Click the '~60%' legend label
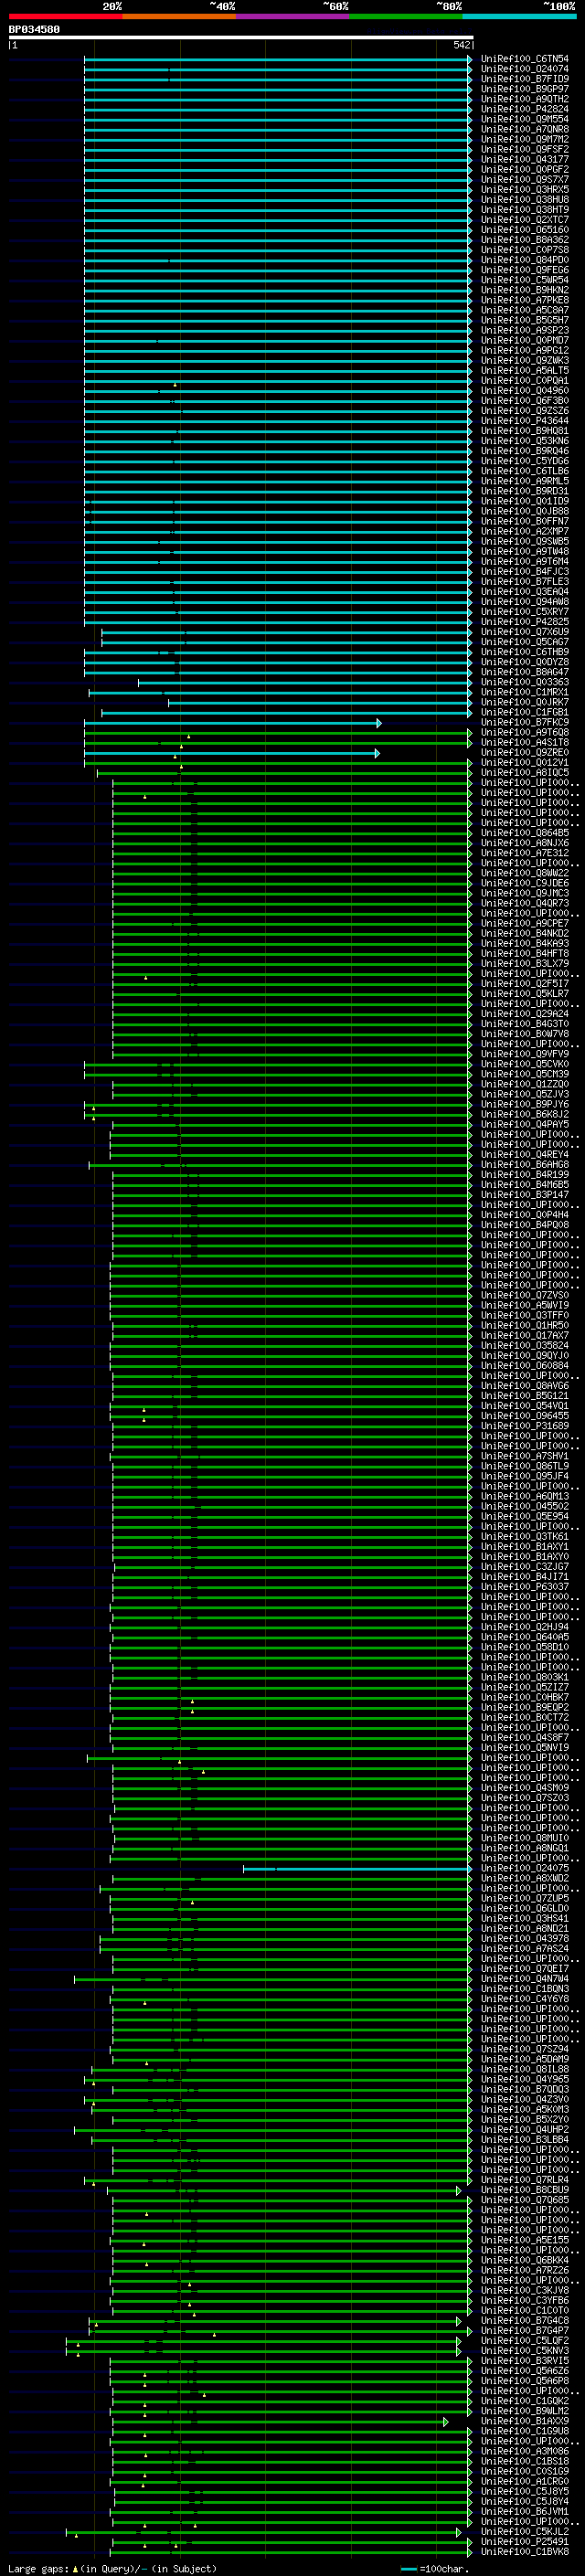Screen dimensions: 585x2576 335,6
